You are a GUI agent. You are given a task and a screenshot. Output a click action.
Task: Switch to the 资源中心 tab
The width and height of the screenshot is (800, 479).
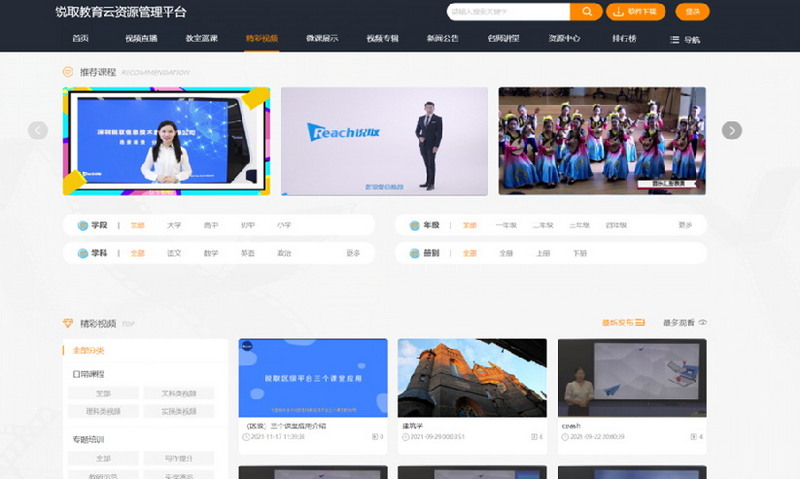coord(564,39)
